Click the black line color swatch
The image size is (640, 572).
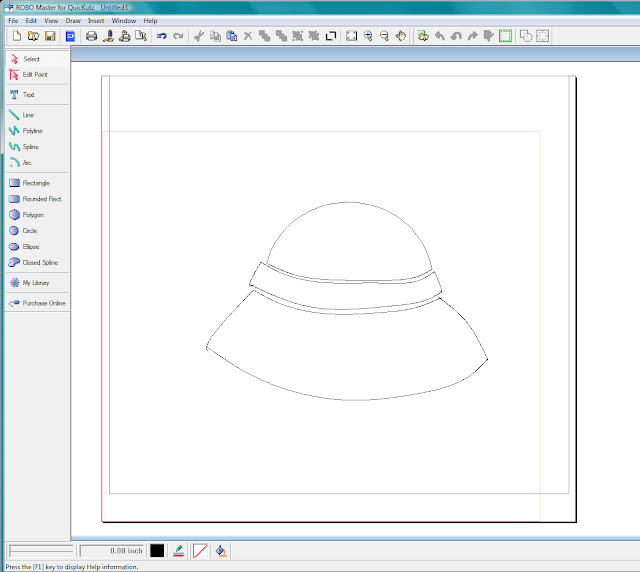pos(157,550)
